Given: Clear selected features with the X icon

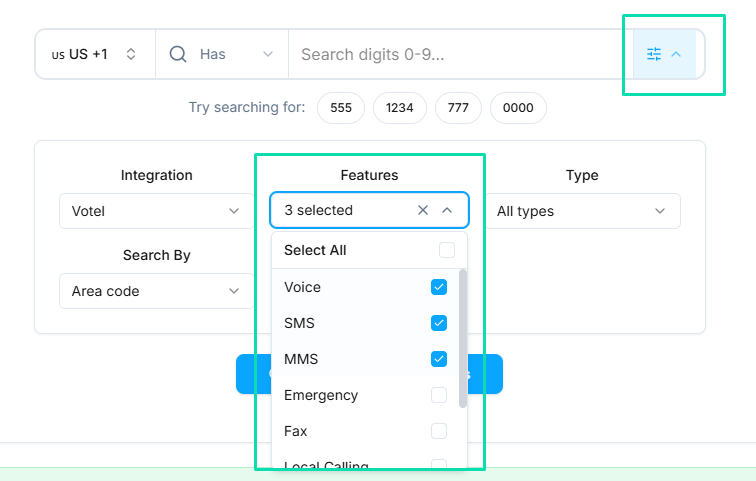Looking at the screenshot, I should (422, 210).
